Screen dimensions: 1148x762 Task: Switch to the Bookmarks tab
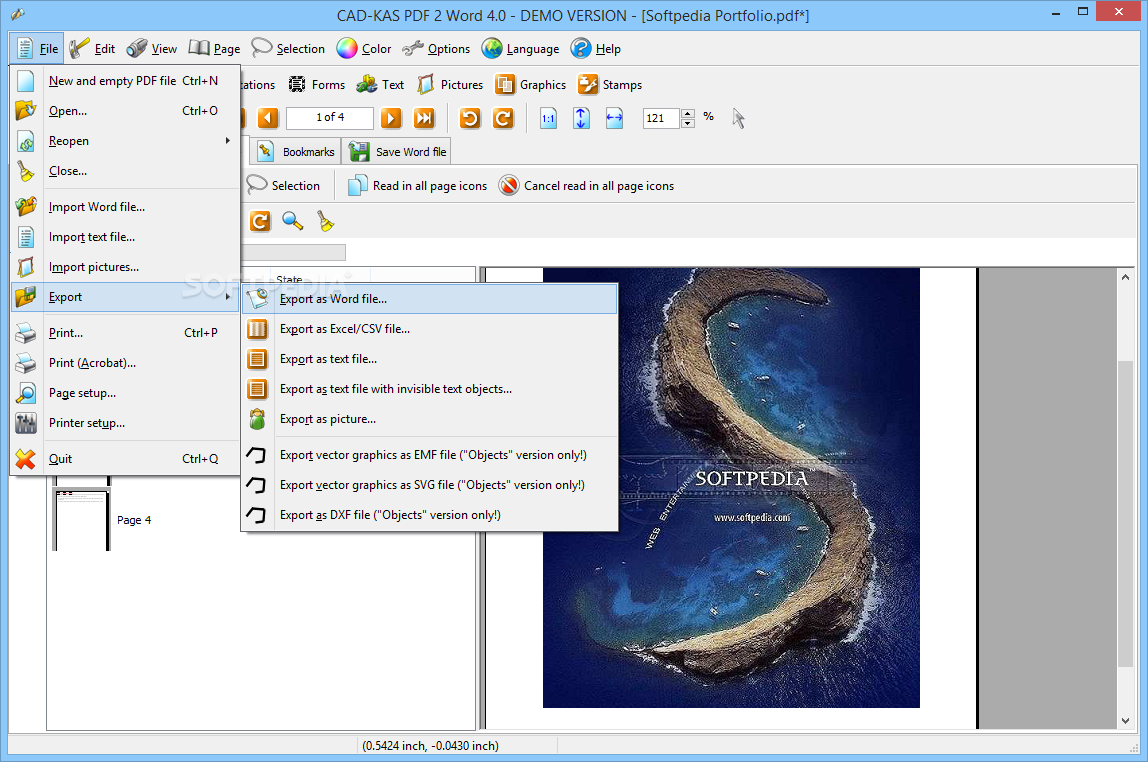[x=296, y=152]
